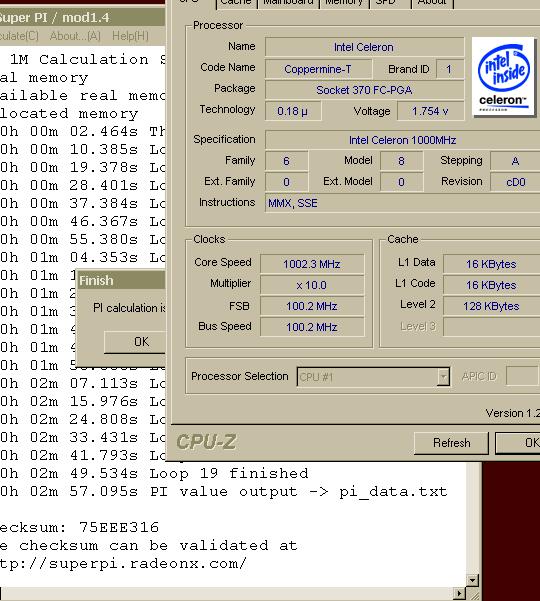Expand the Processor Selection dropdown
The width and height of the screenshot is (540, 601).
(x=443, y=377)
